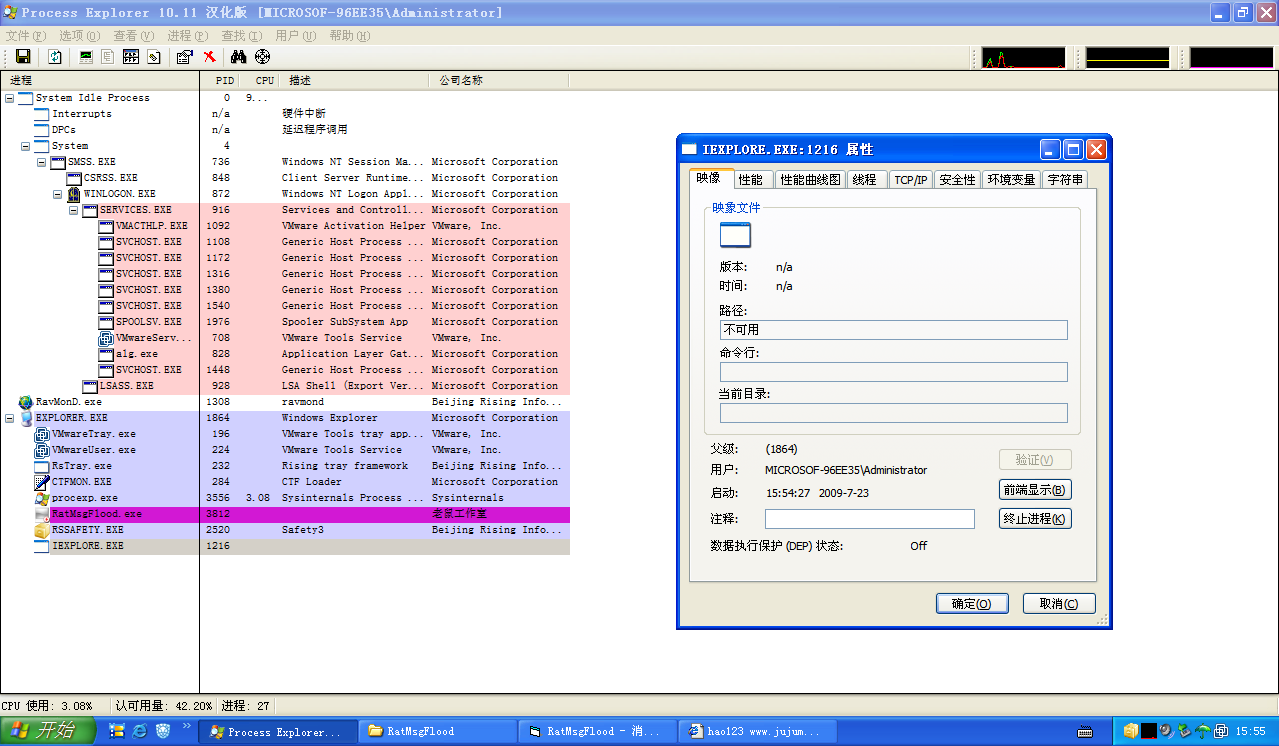The width and height of the screenshot is (1279, 746).
Task: Switch to the 安全性 tab
Action: click(957, 180)
